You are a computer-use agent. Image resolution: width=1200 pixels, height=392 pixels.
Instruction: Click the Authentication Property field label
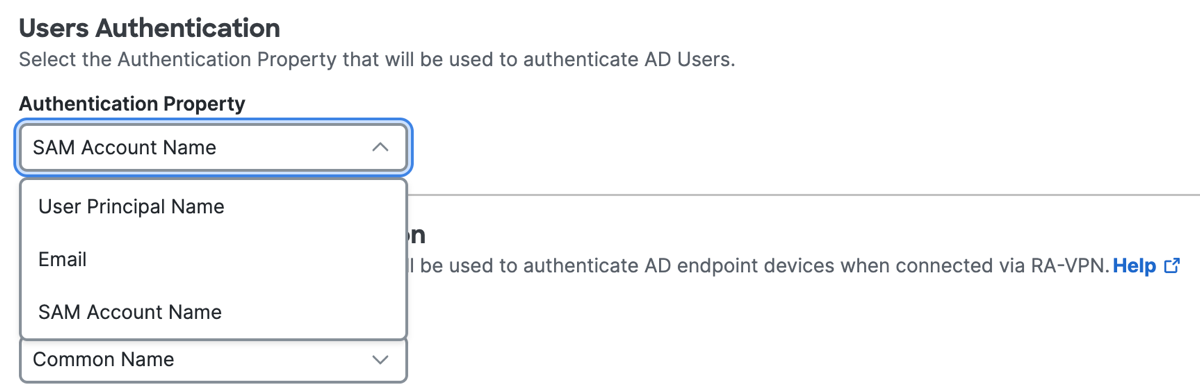pos(132,104)
